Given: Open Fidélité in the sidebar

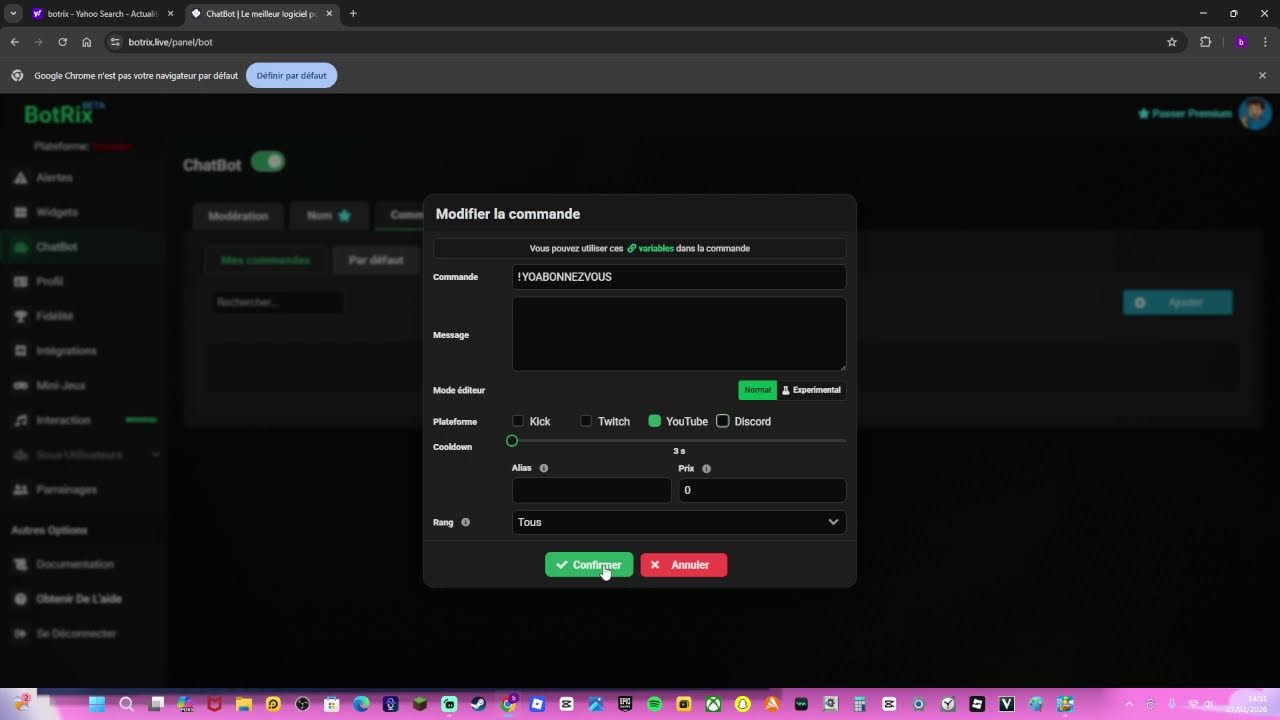Looking at the screenshot, I should [x=55, y=316].
